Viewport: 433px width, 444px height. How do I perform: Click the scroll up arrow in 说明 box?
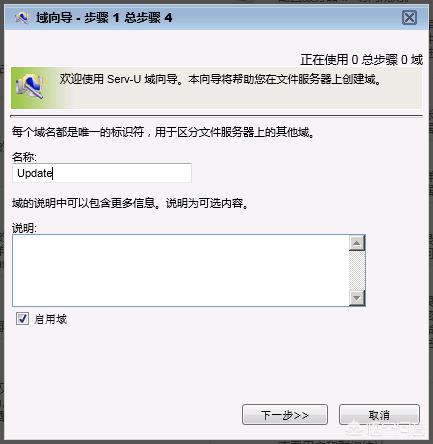[x=357, y=243]
